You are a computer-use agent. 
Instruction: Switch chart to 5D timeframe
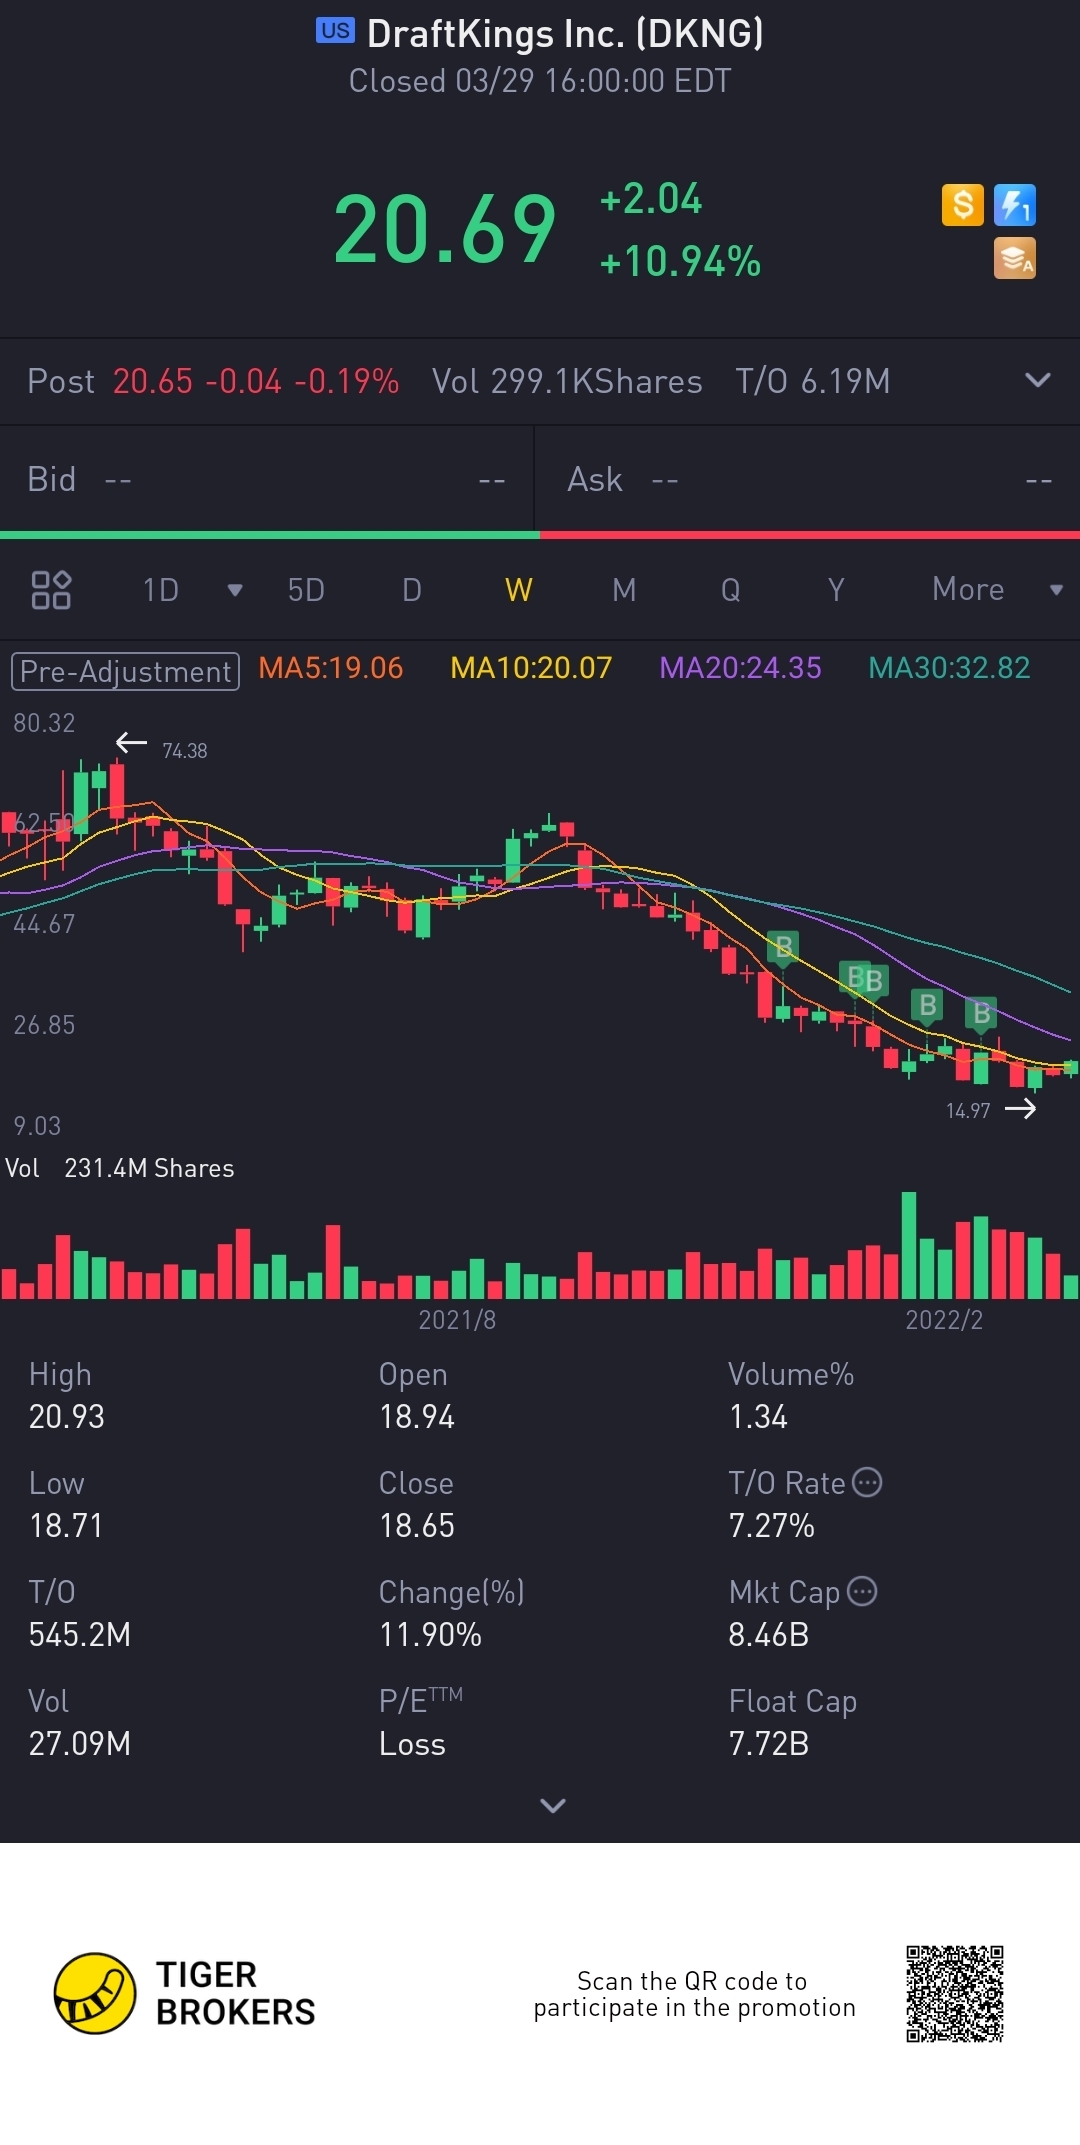tap(306, 590)
